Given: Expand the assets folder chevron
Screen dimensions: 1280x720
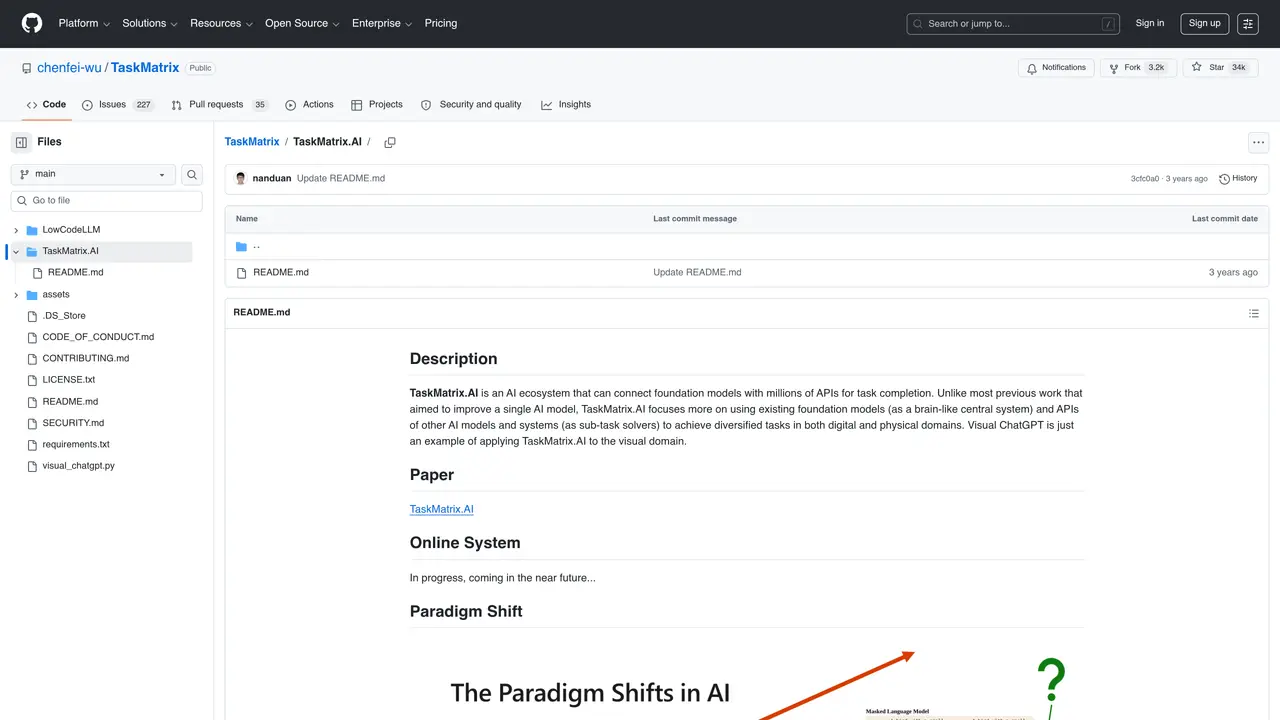Looking at the screenshot, I should (16, 295).
